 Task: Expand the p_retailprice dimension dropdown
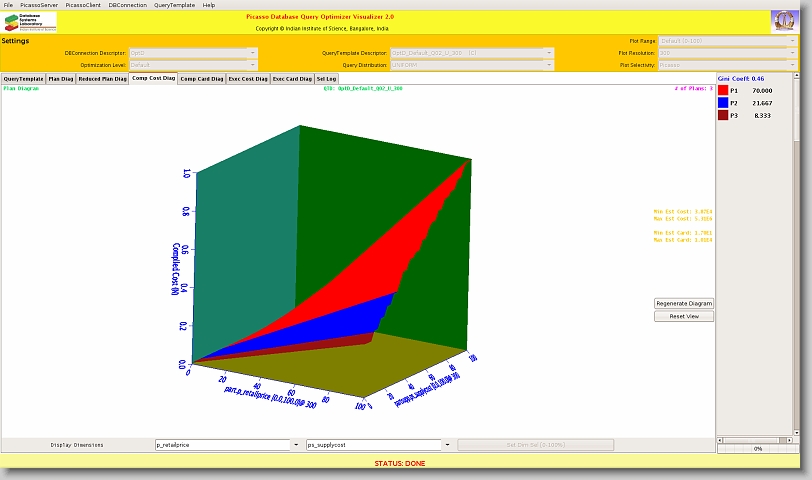tap(295, 445)
